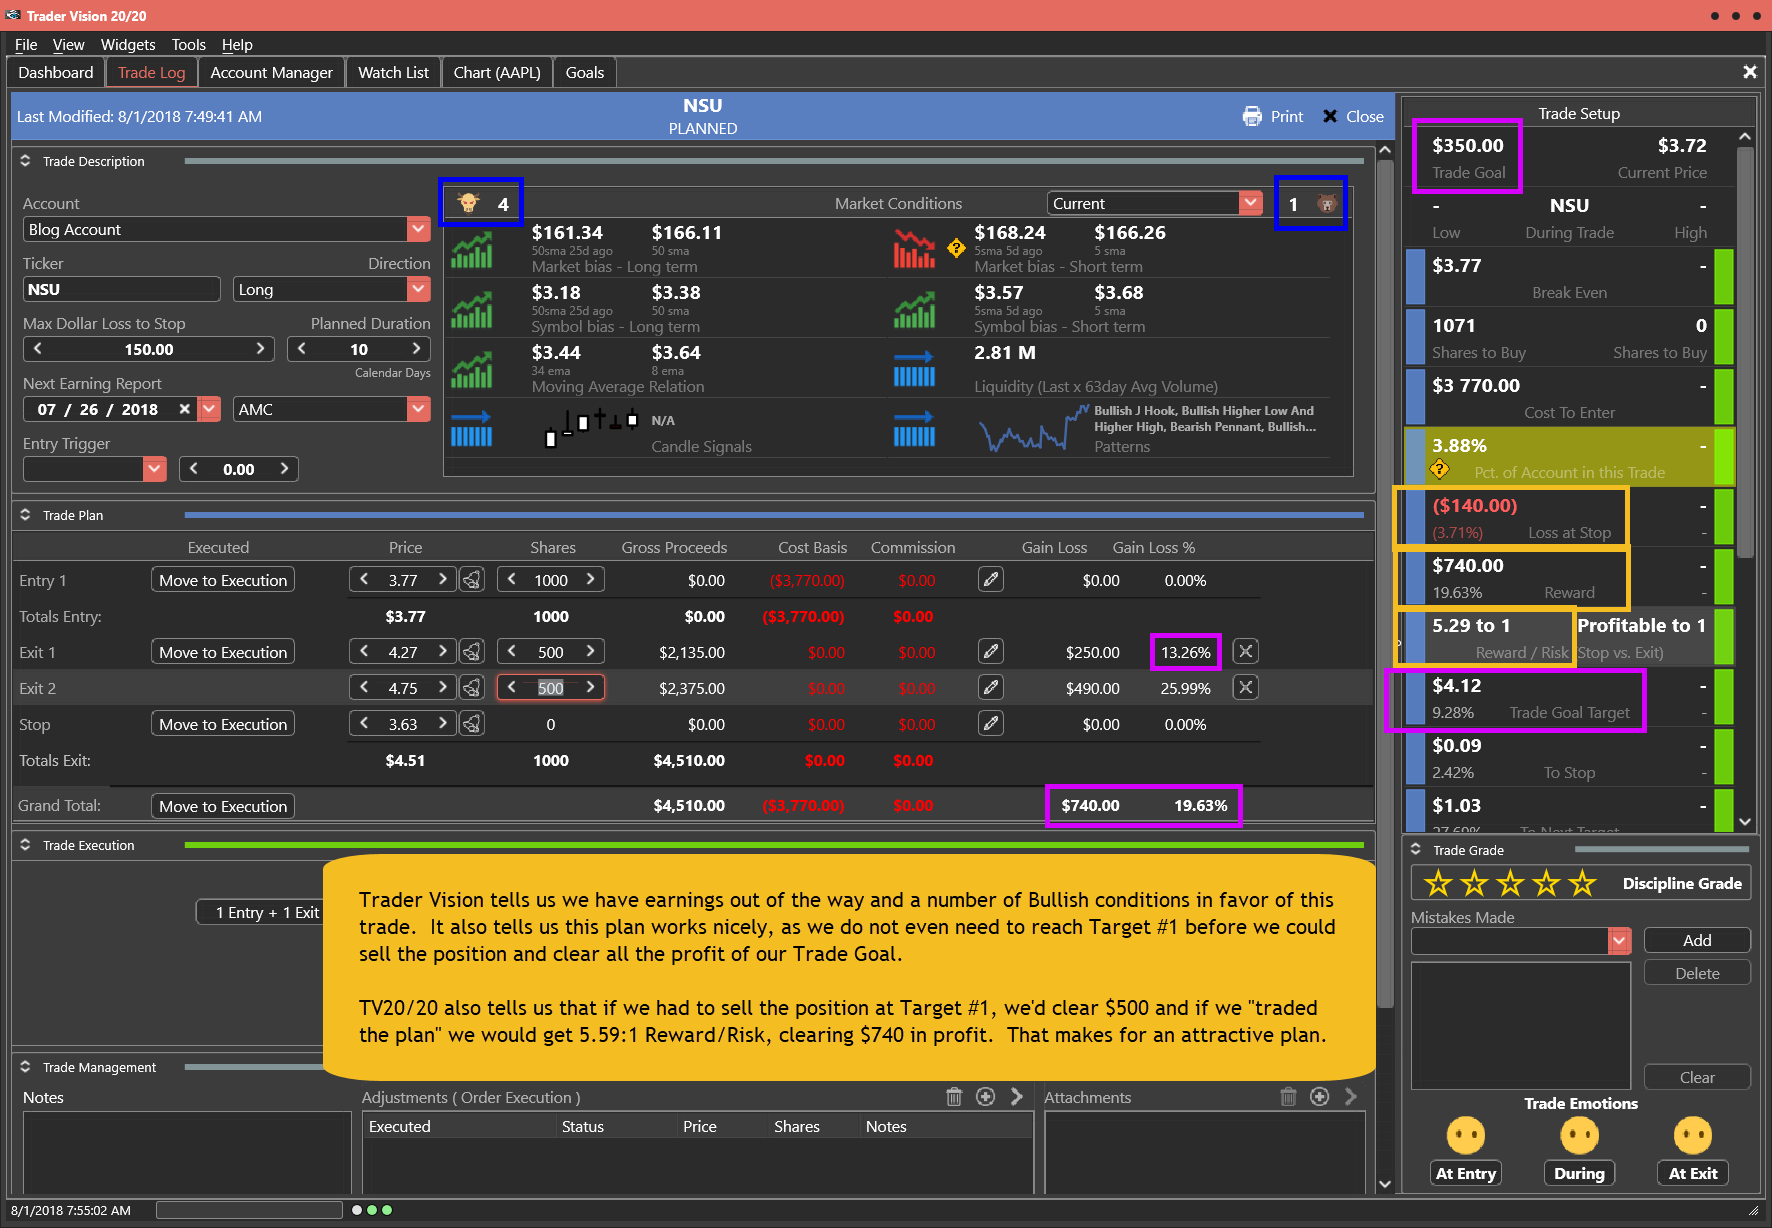Open the Market Conditions Current dropdown

[x=1250, y=203]
